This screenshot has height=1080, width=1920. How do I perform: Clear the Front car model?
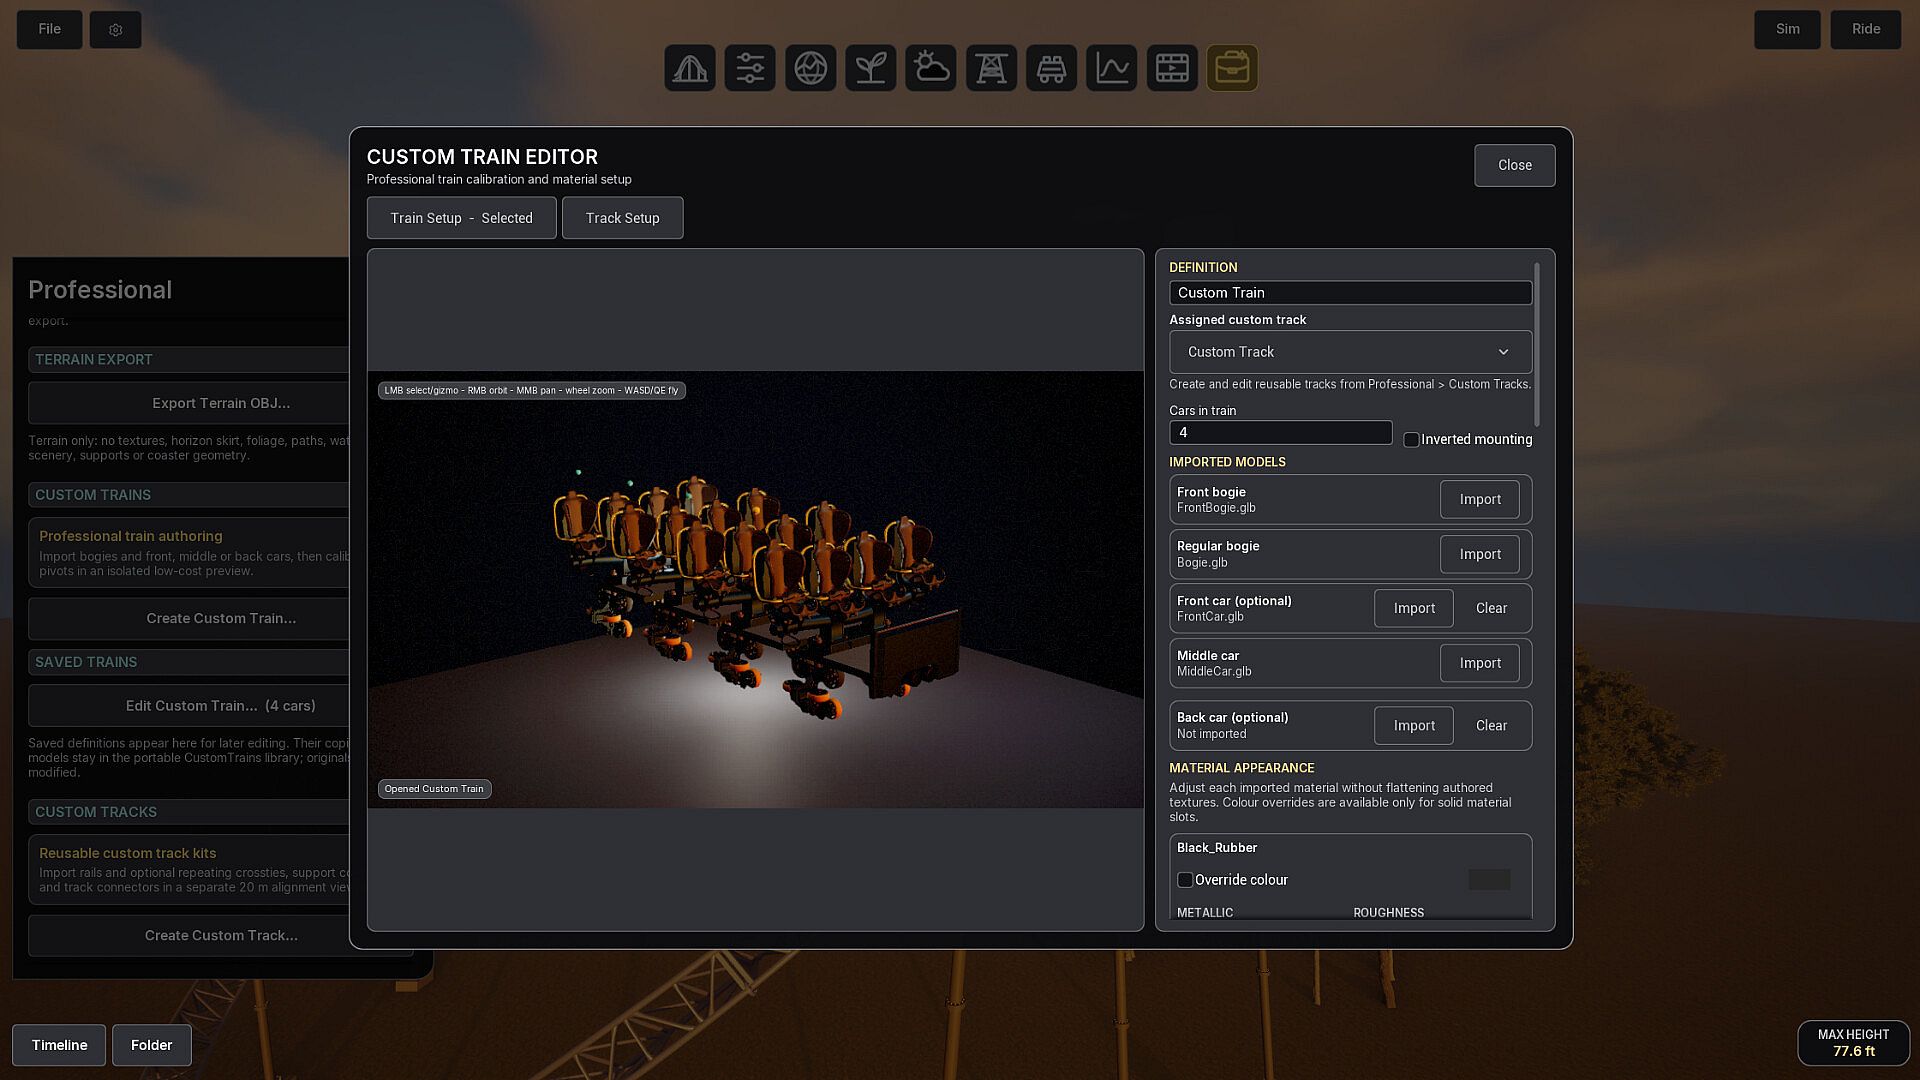[1491, 608]
